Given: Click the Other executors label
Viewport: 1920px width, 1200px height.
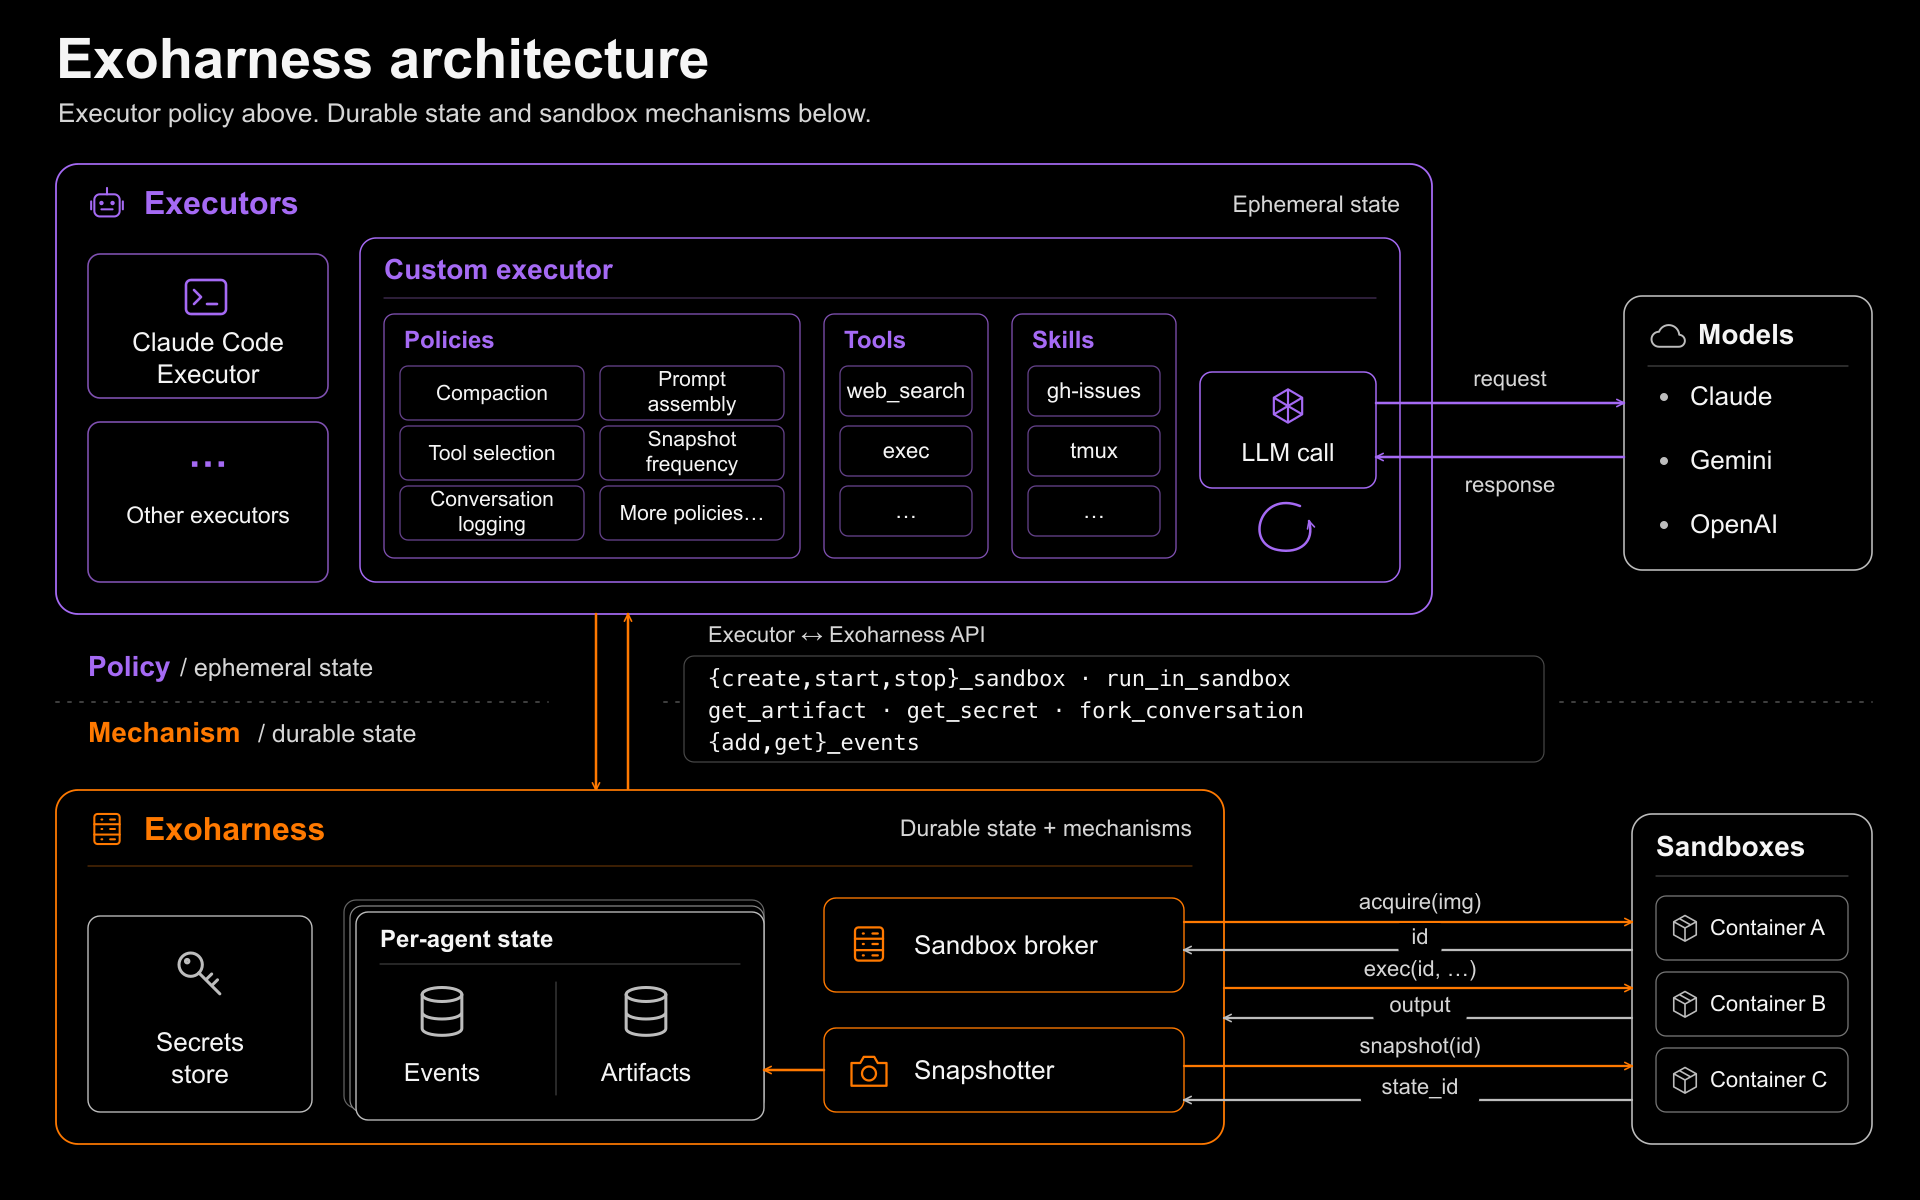Looking at the screenshot, I should 208,515.
